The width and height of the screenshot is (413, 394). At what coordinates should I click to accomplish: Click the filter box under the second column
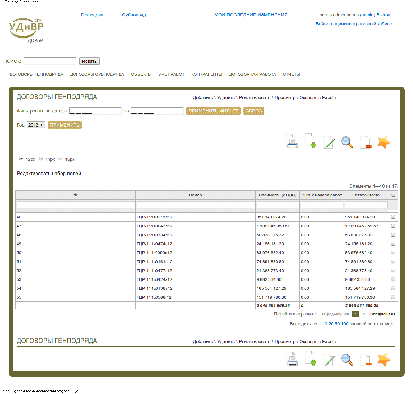point(195,205)
